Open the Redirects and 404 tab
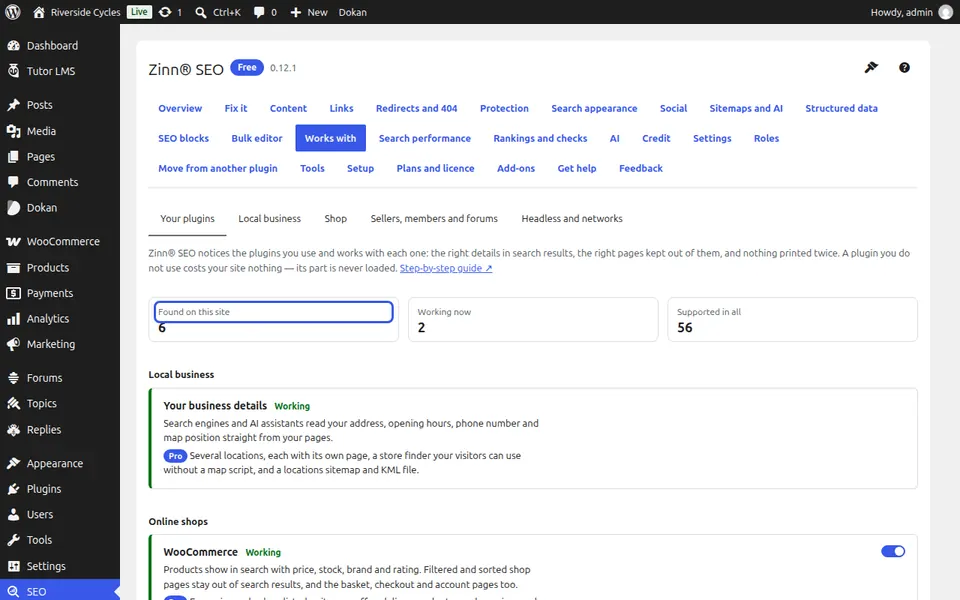Image resolution: width=960 pixels, height=600 pixels. 416,108
